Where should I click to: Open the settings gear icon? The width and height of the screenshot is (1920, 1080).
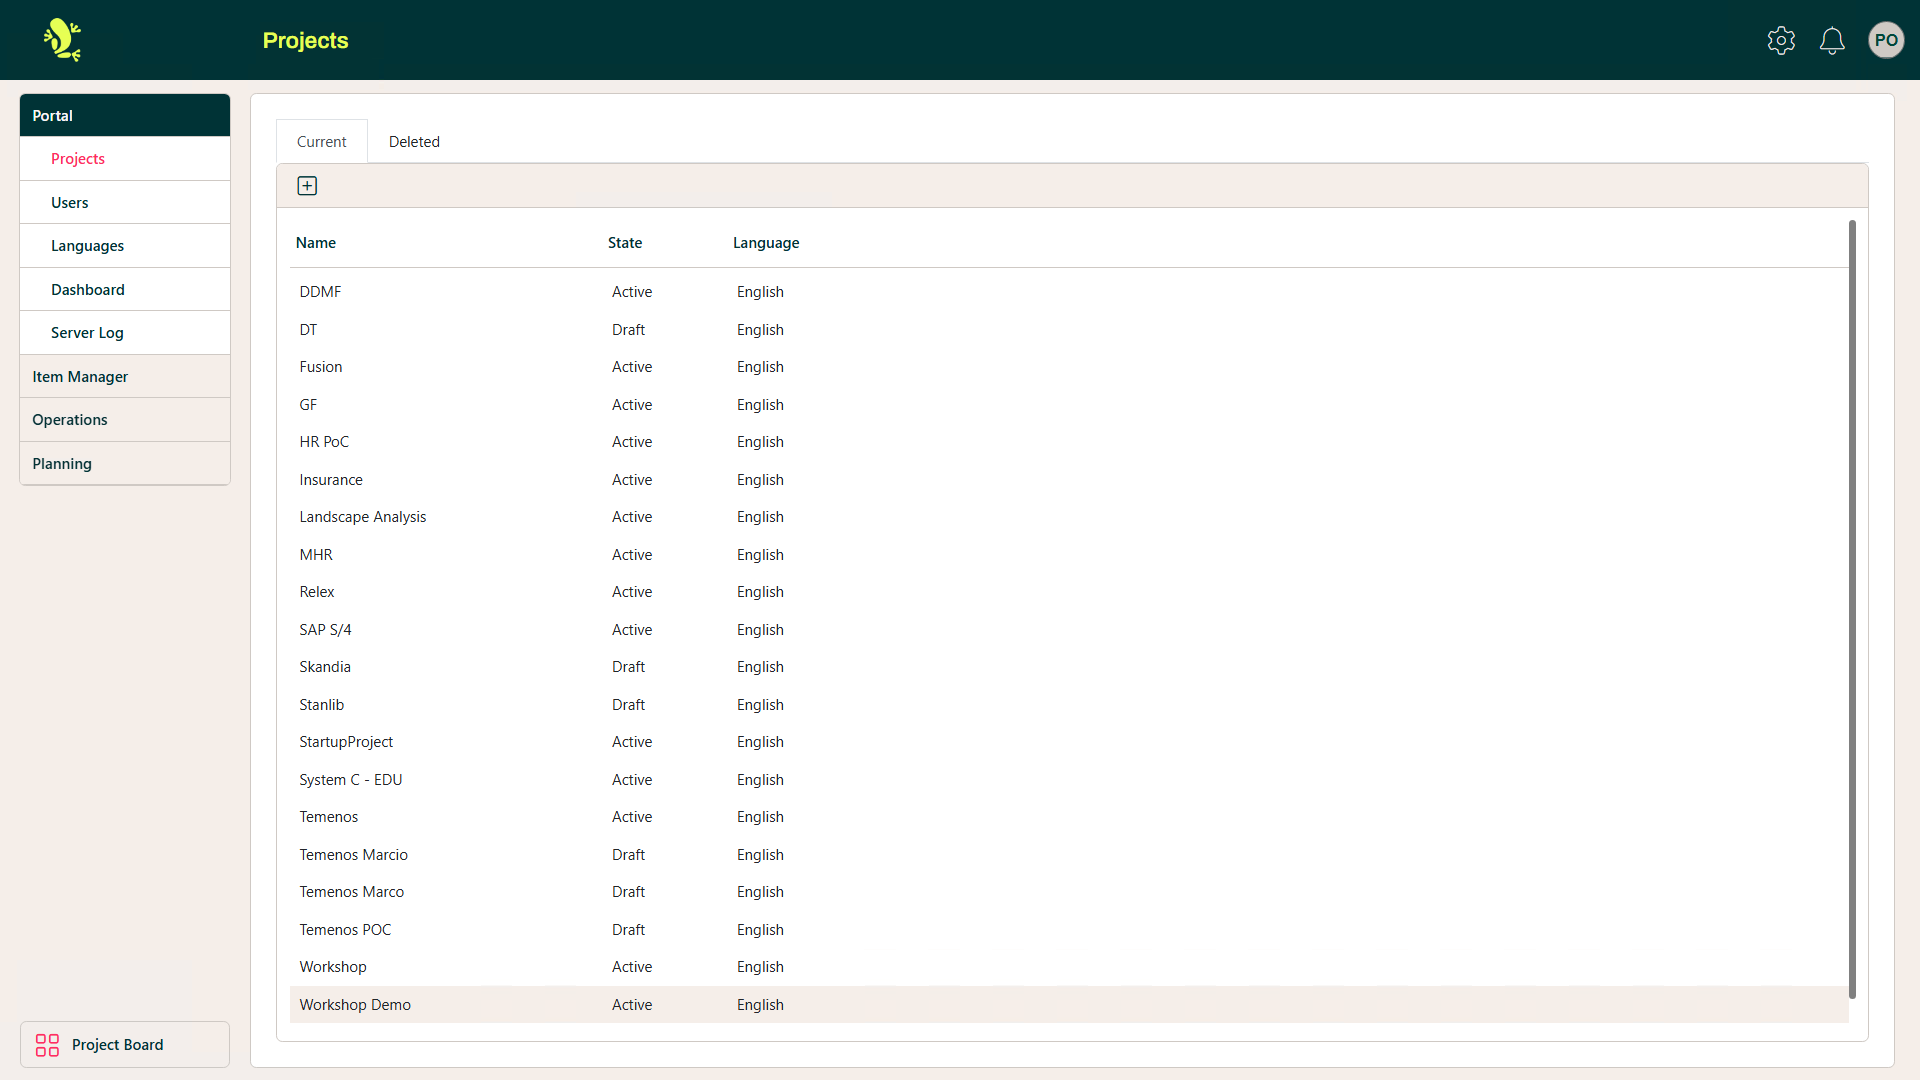point(1781,40)
